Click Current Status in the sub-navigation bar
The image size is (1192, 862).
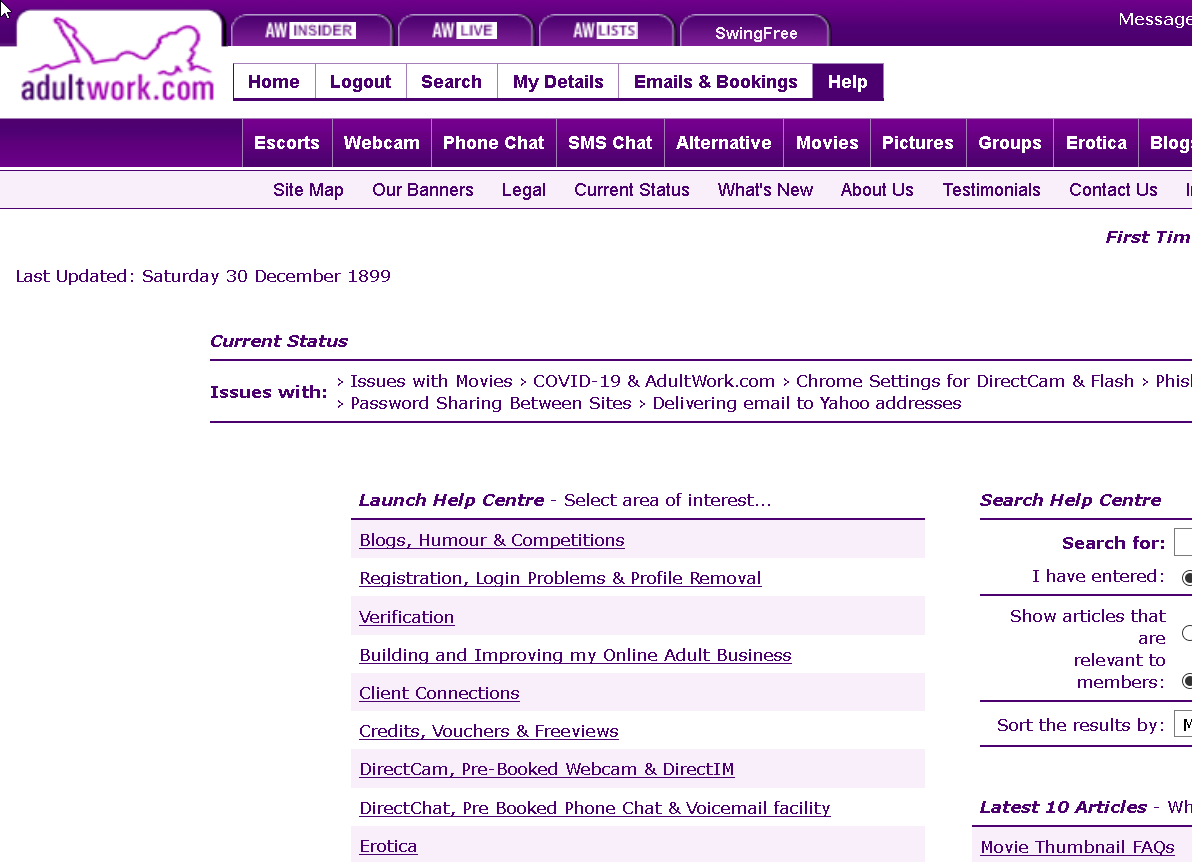pos(632,190)
